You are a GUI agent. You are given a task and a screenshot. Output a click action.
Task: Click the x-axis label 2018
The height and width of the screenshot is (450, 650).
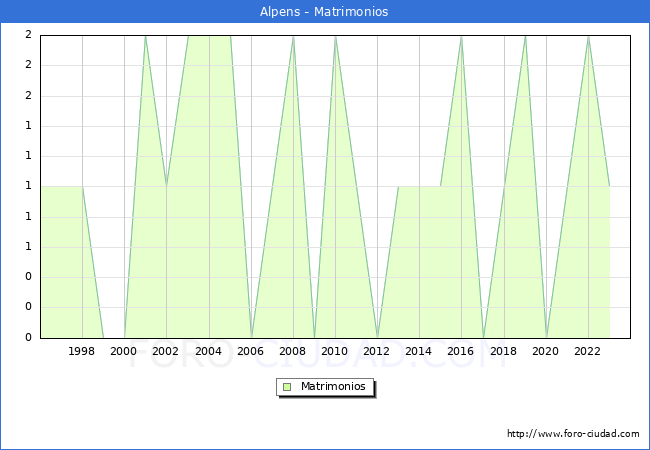pos(503,351)
